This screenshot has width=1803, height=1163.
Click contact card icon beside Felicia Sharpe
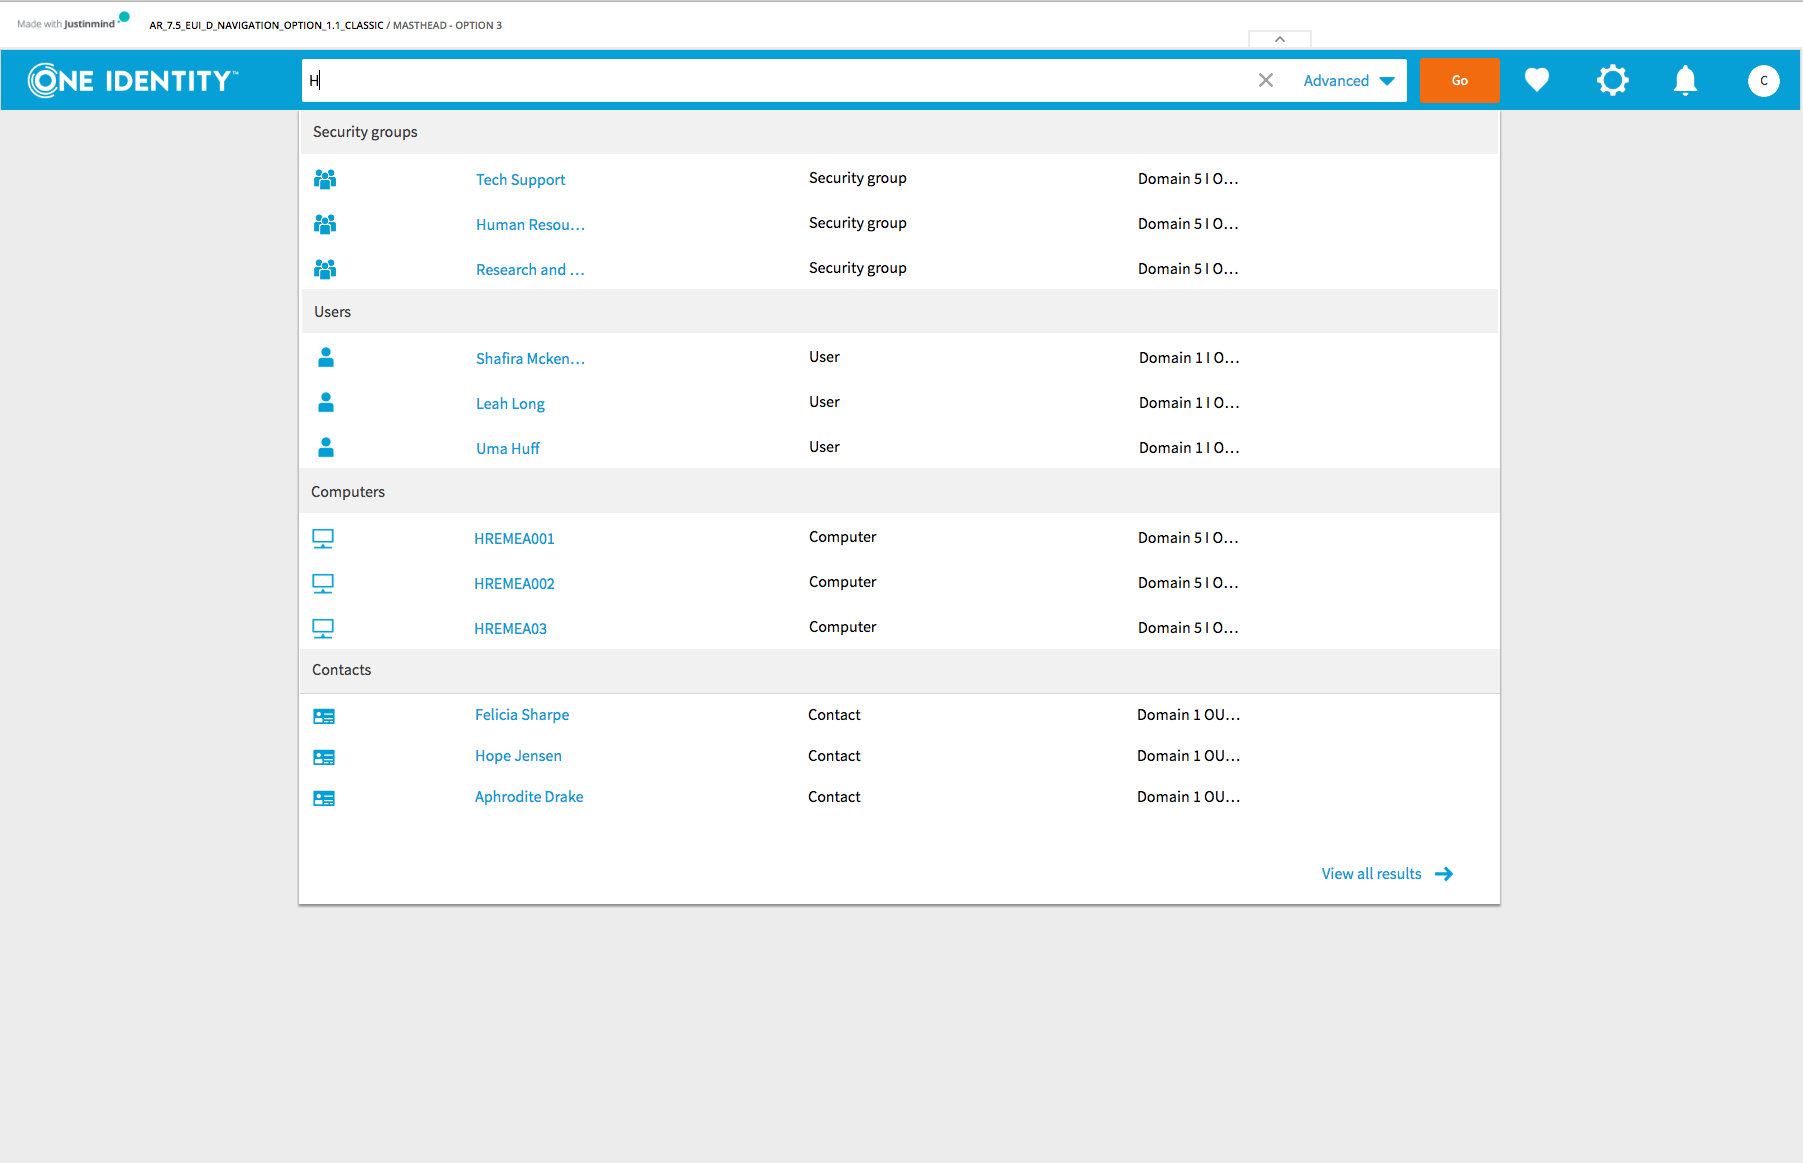324,717
